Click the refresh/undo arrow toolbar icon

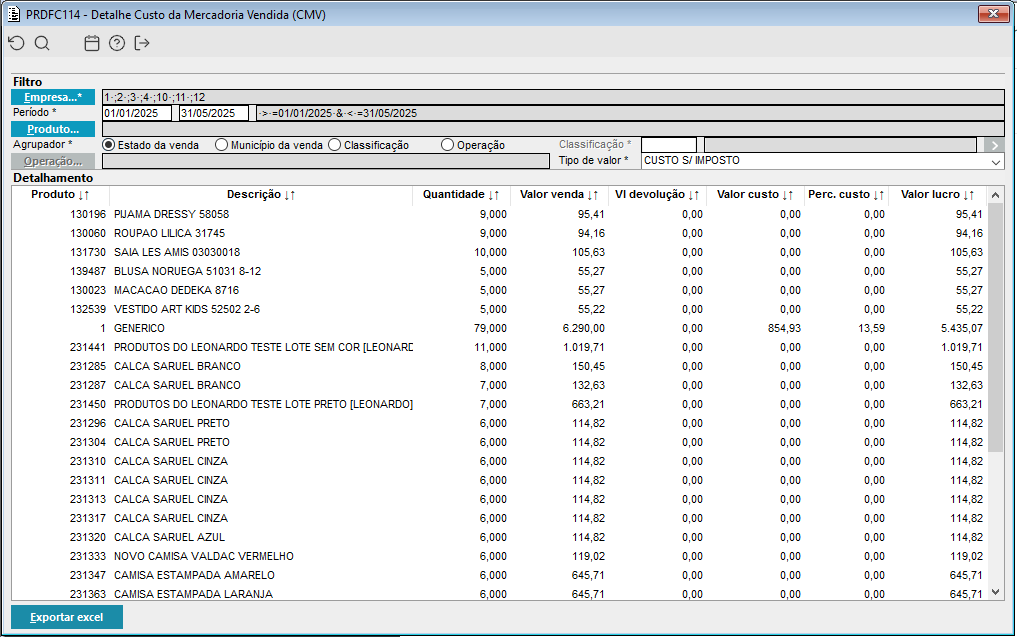(16, 43)
